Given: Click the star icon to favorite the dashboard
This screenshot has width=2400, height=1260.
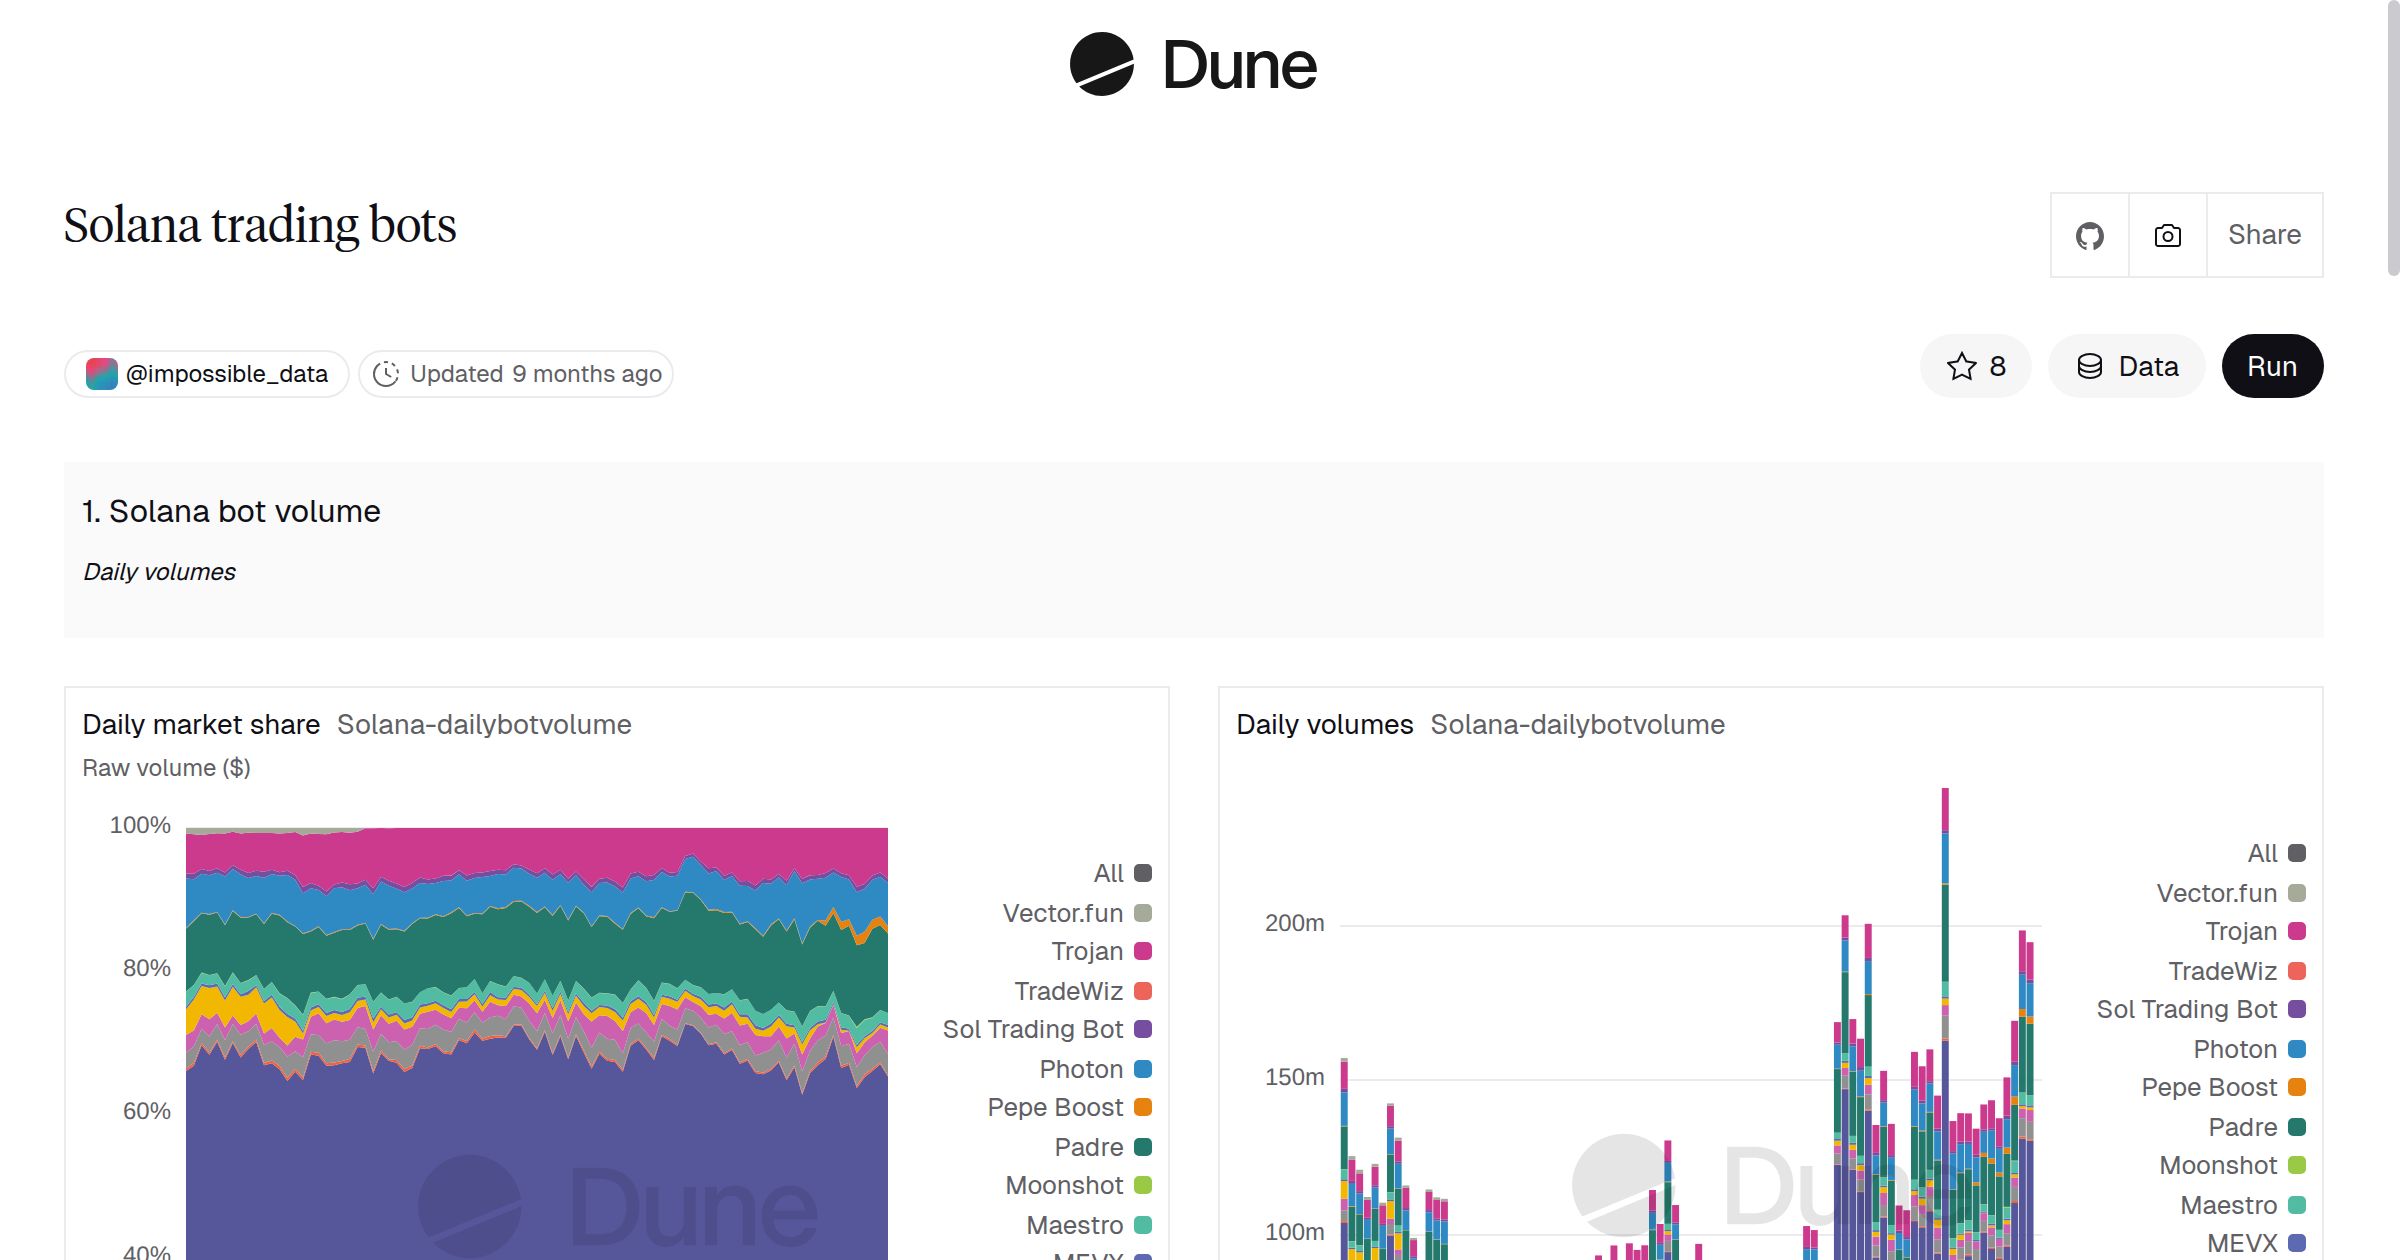Looking at the screenshot, I should [1961, 366].
